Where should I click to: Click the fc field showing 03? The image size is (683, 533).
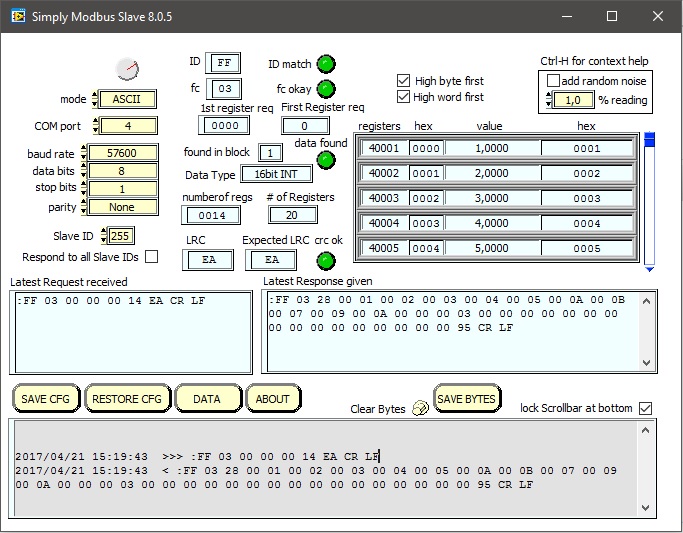[x=224, y=88]
